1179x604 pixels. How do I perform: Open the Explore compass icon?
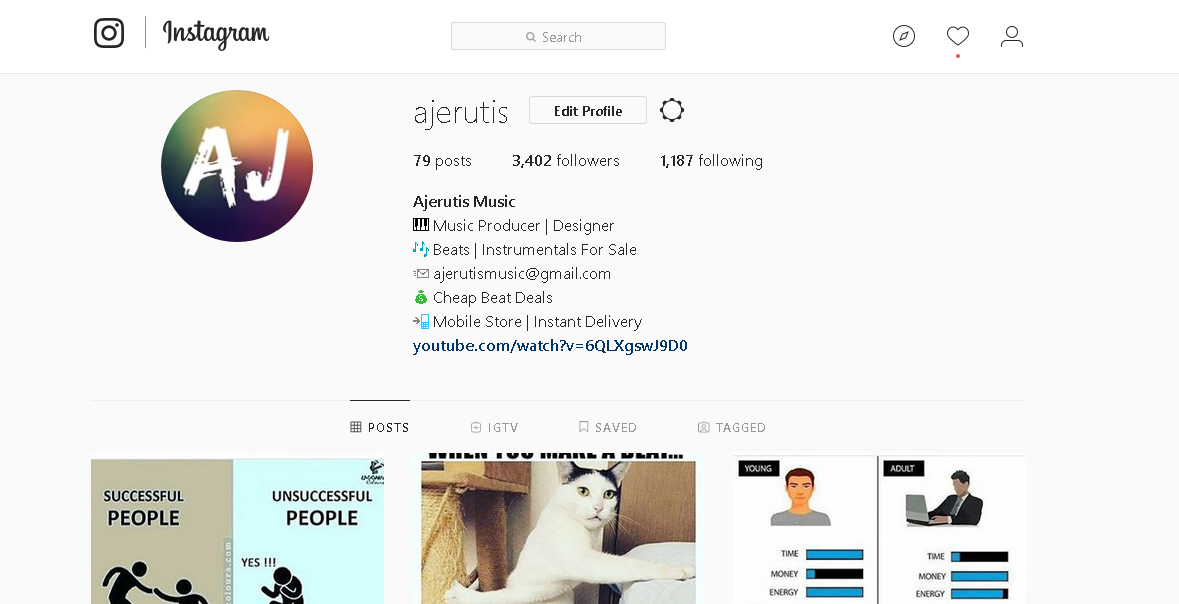click(904, 36)
